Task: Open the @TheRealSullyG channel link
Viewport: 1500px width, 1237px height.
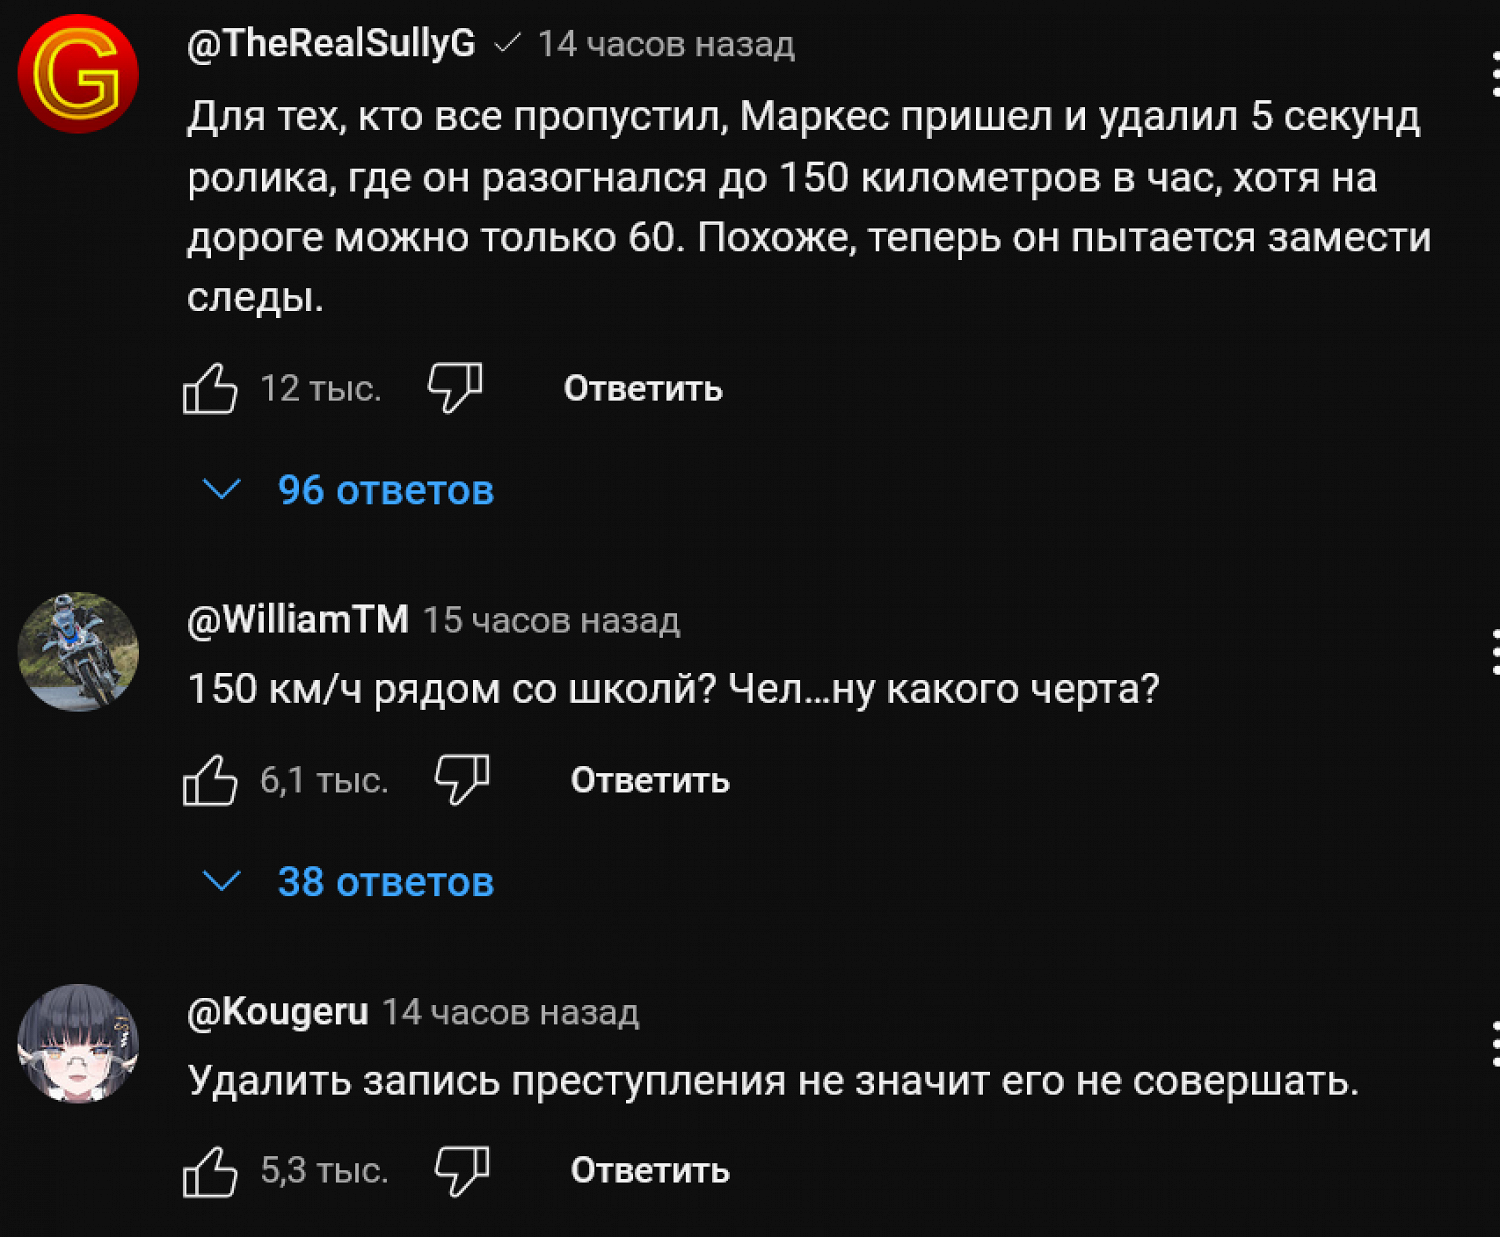Action: coord(331,44)
